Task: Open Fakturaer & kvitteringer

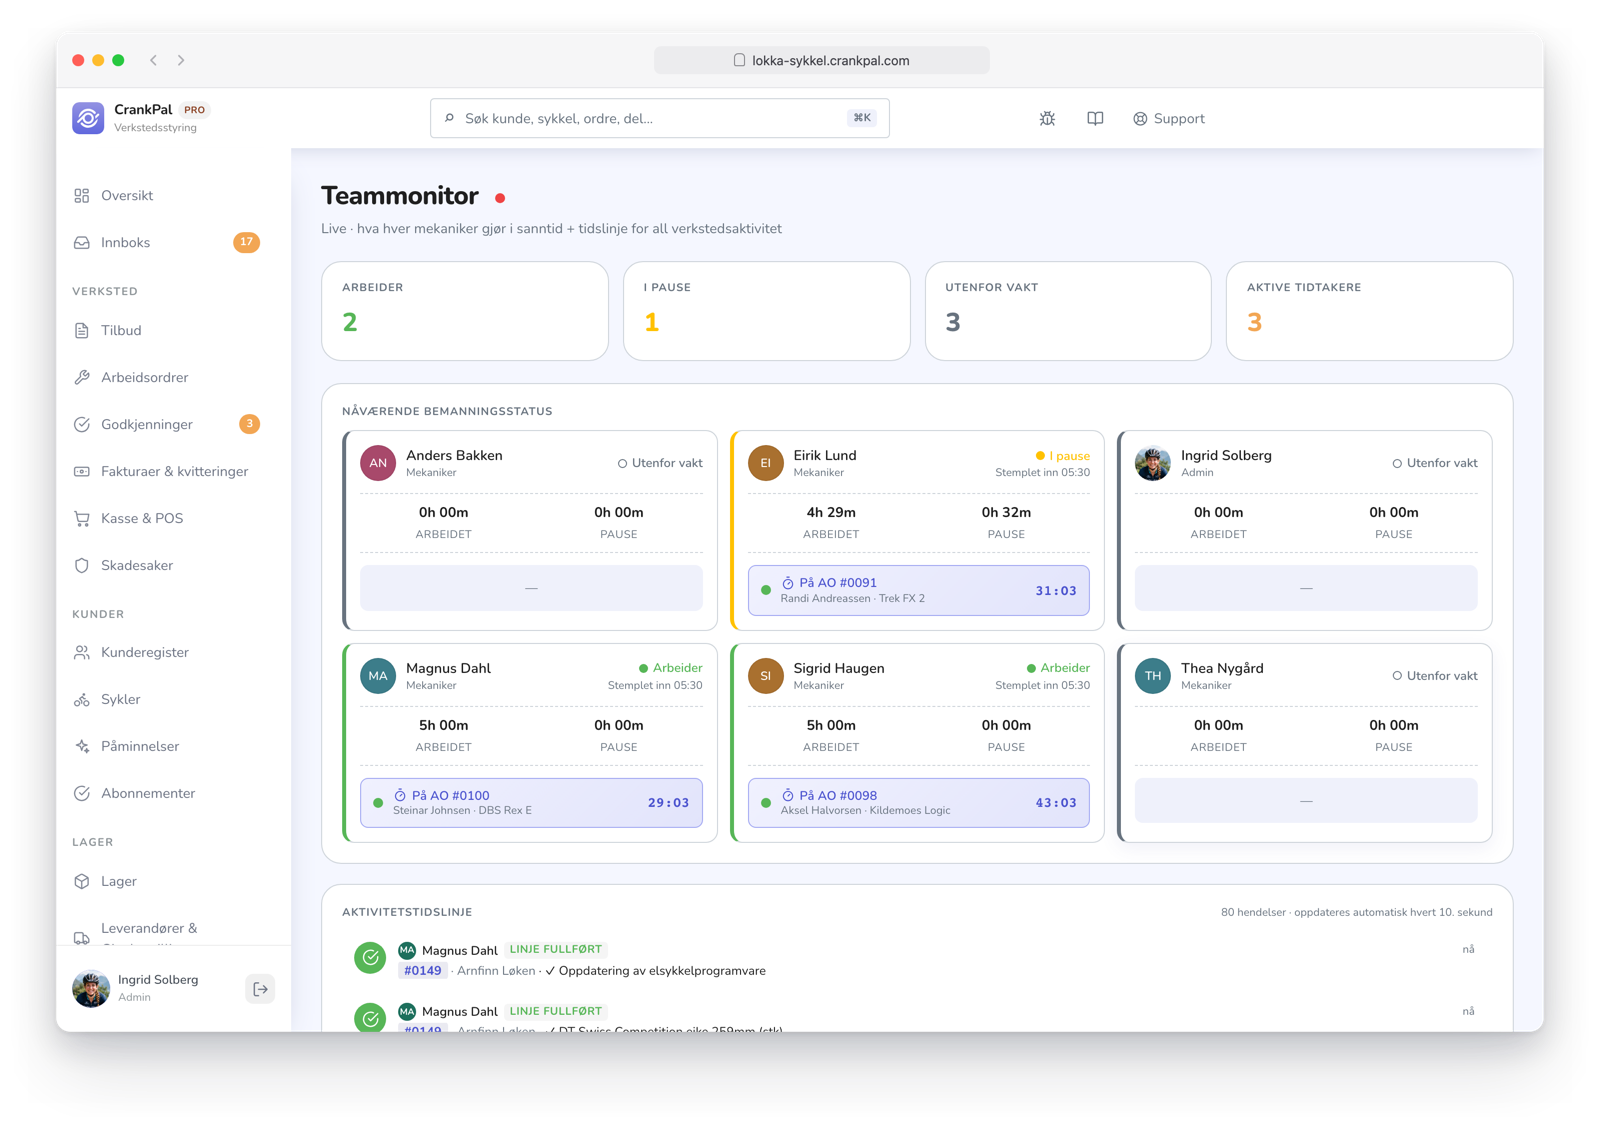Action: 174,472
